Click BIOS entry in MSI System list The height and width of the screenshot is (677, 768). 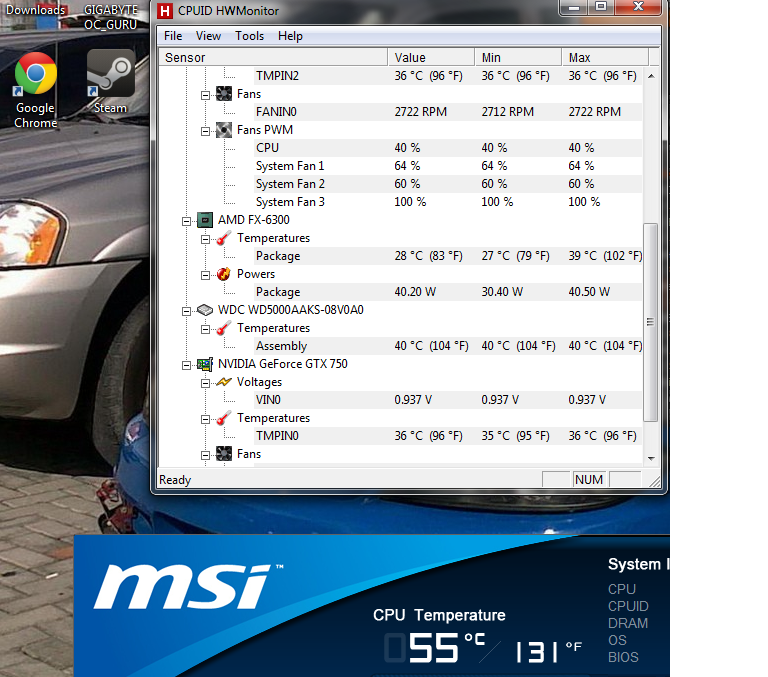click(623, 657)
